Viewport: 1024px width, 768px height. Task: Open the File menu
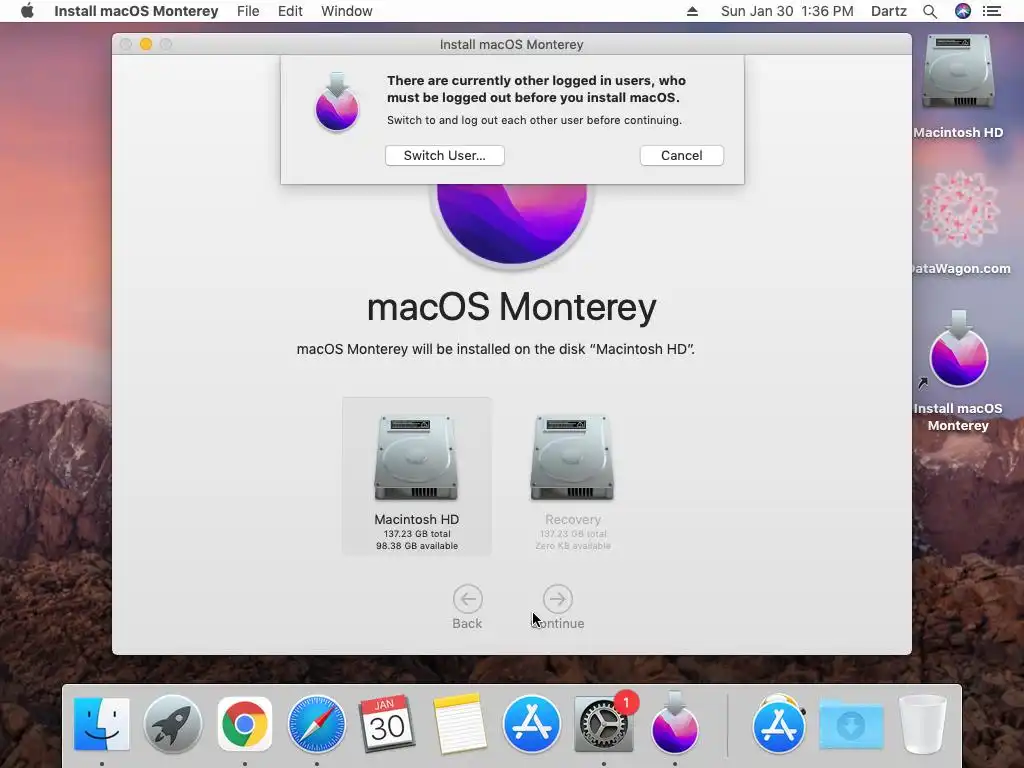[248, 11]
